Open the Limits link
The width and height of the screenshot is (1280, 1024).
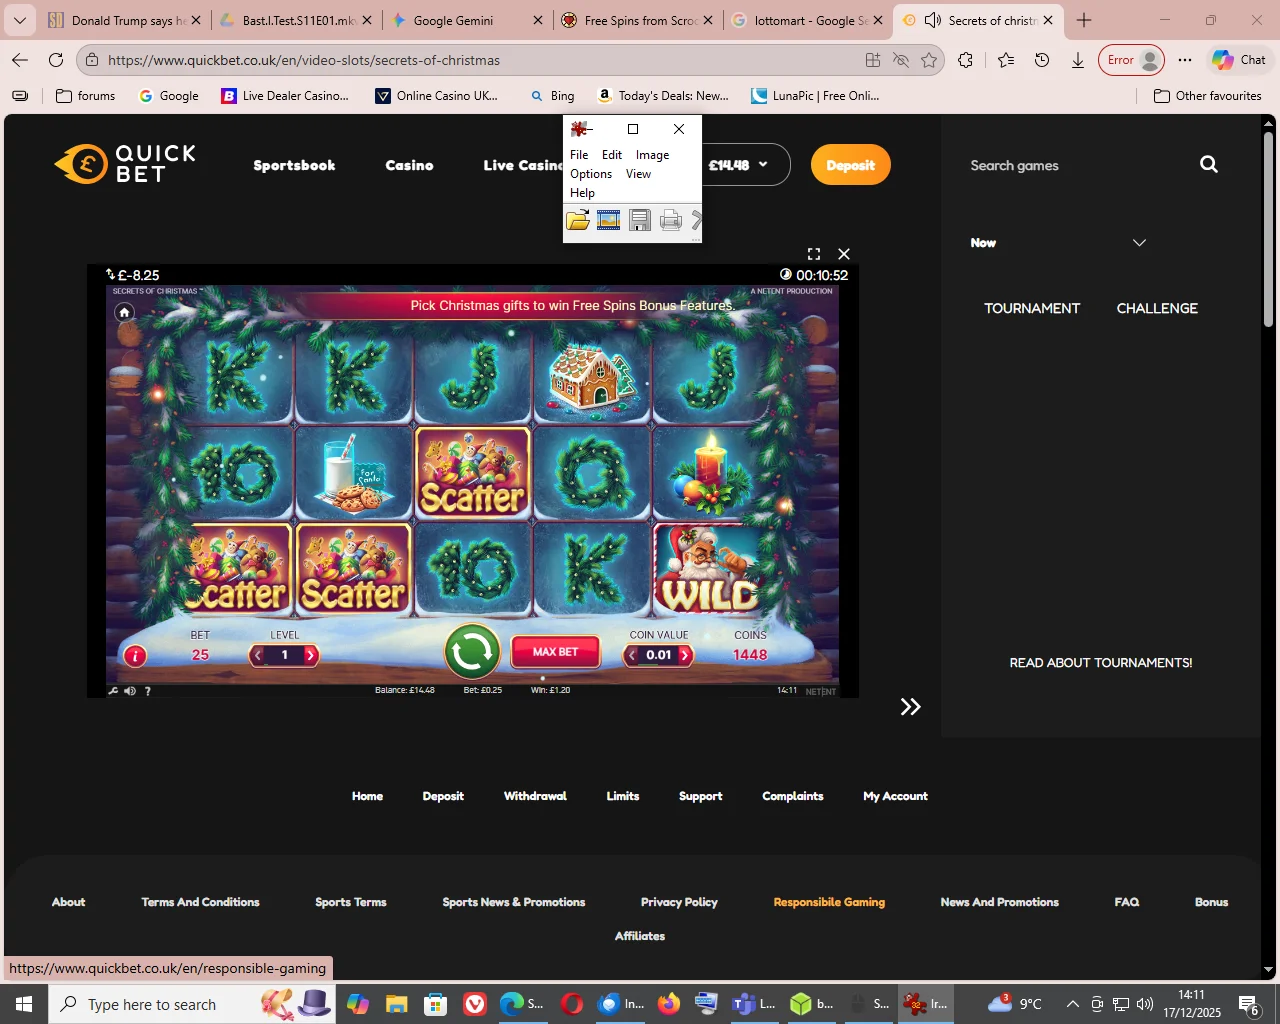(623, 796)
